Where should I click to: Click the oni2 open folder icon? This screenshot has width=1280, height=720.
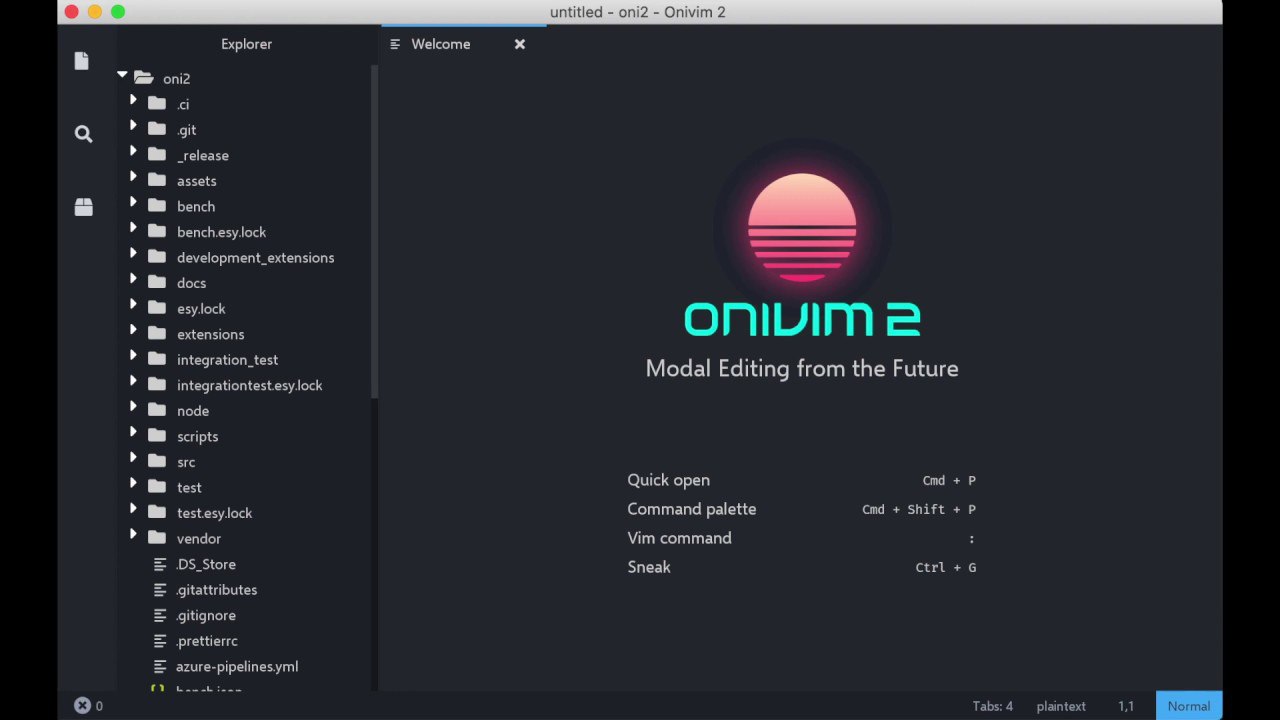[143, 78]
